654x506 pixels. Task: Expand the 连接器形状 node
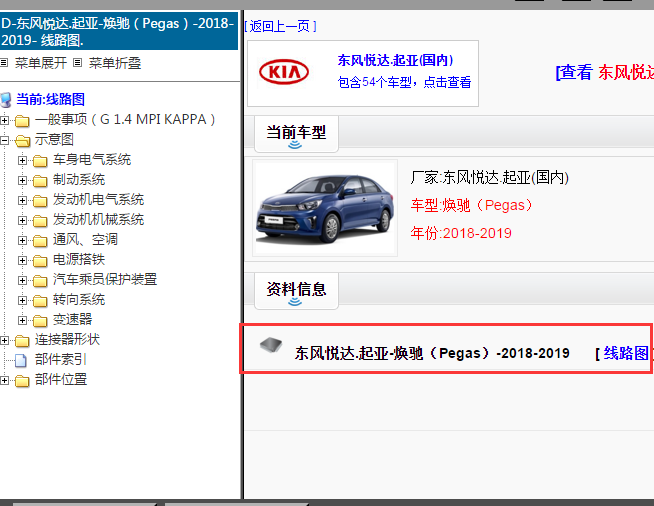pyautogui.click(x=4, y=341)
